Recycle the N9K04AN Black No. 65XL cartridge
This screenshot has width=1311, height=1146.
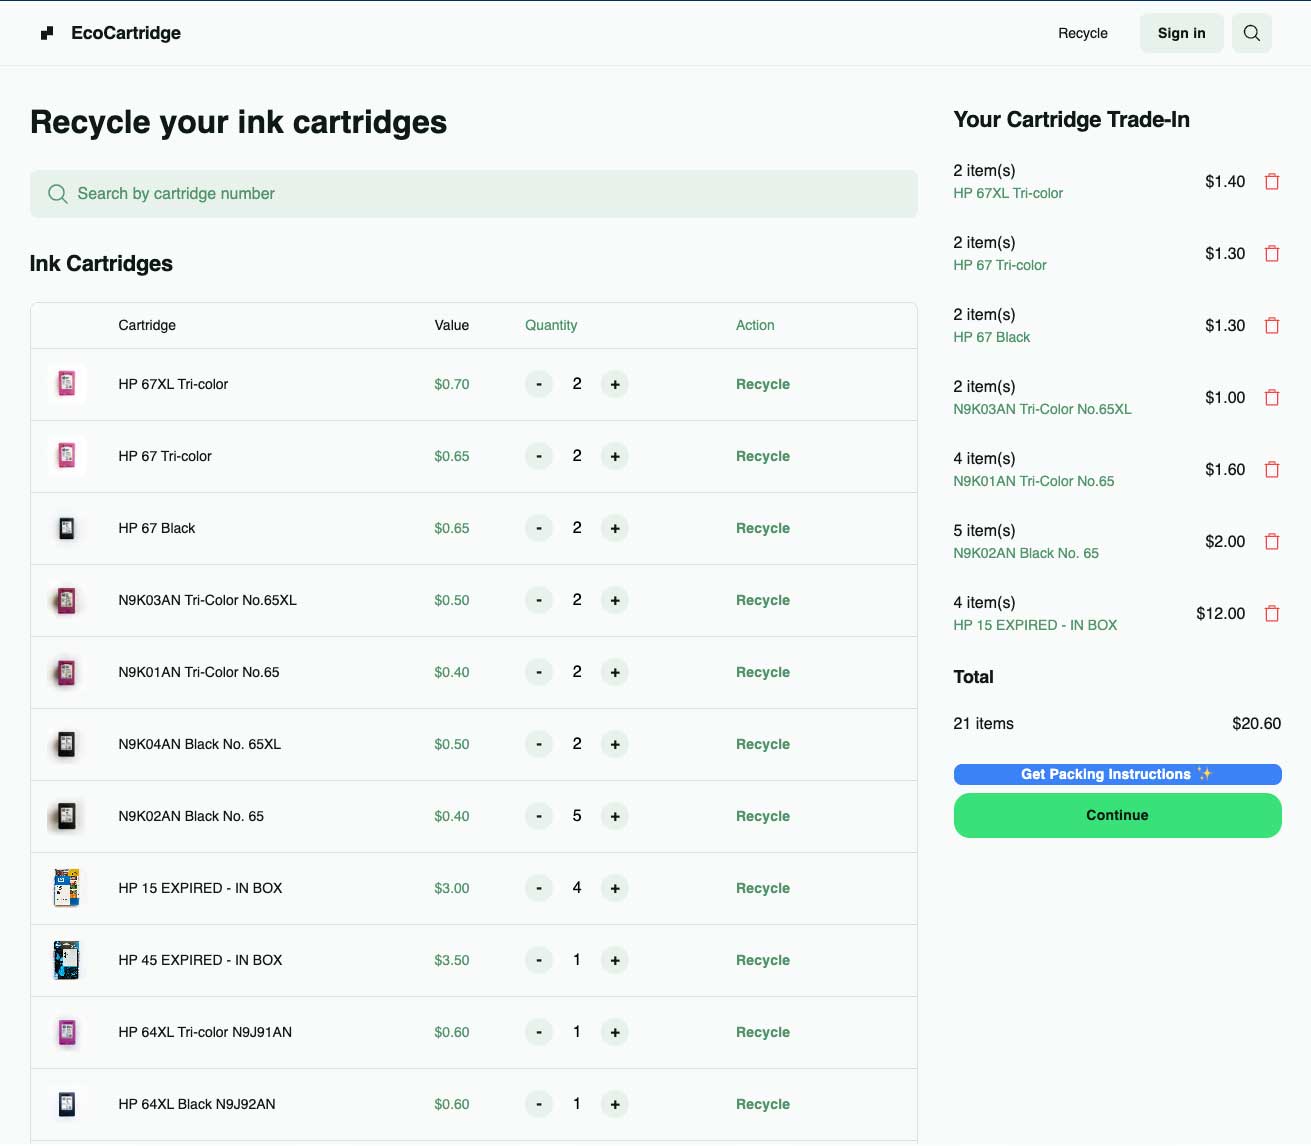762,745
